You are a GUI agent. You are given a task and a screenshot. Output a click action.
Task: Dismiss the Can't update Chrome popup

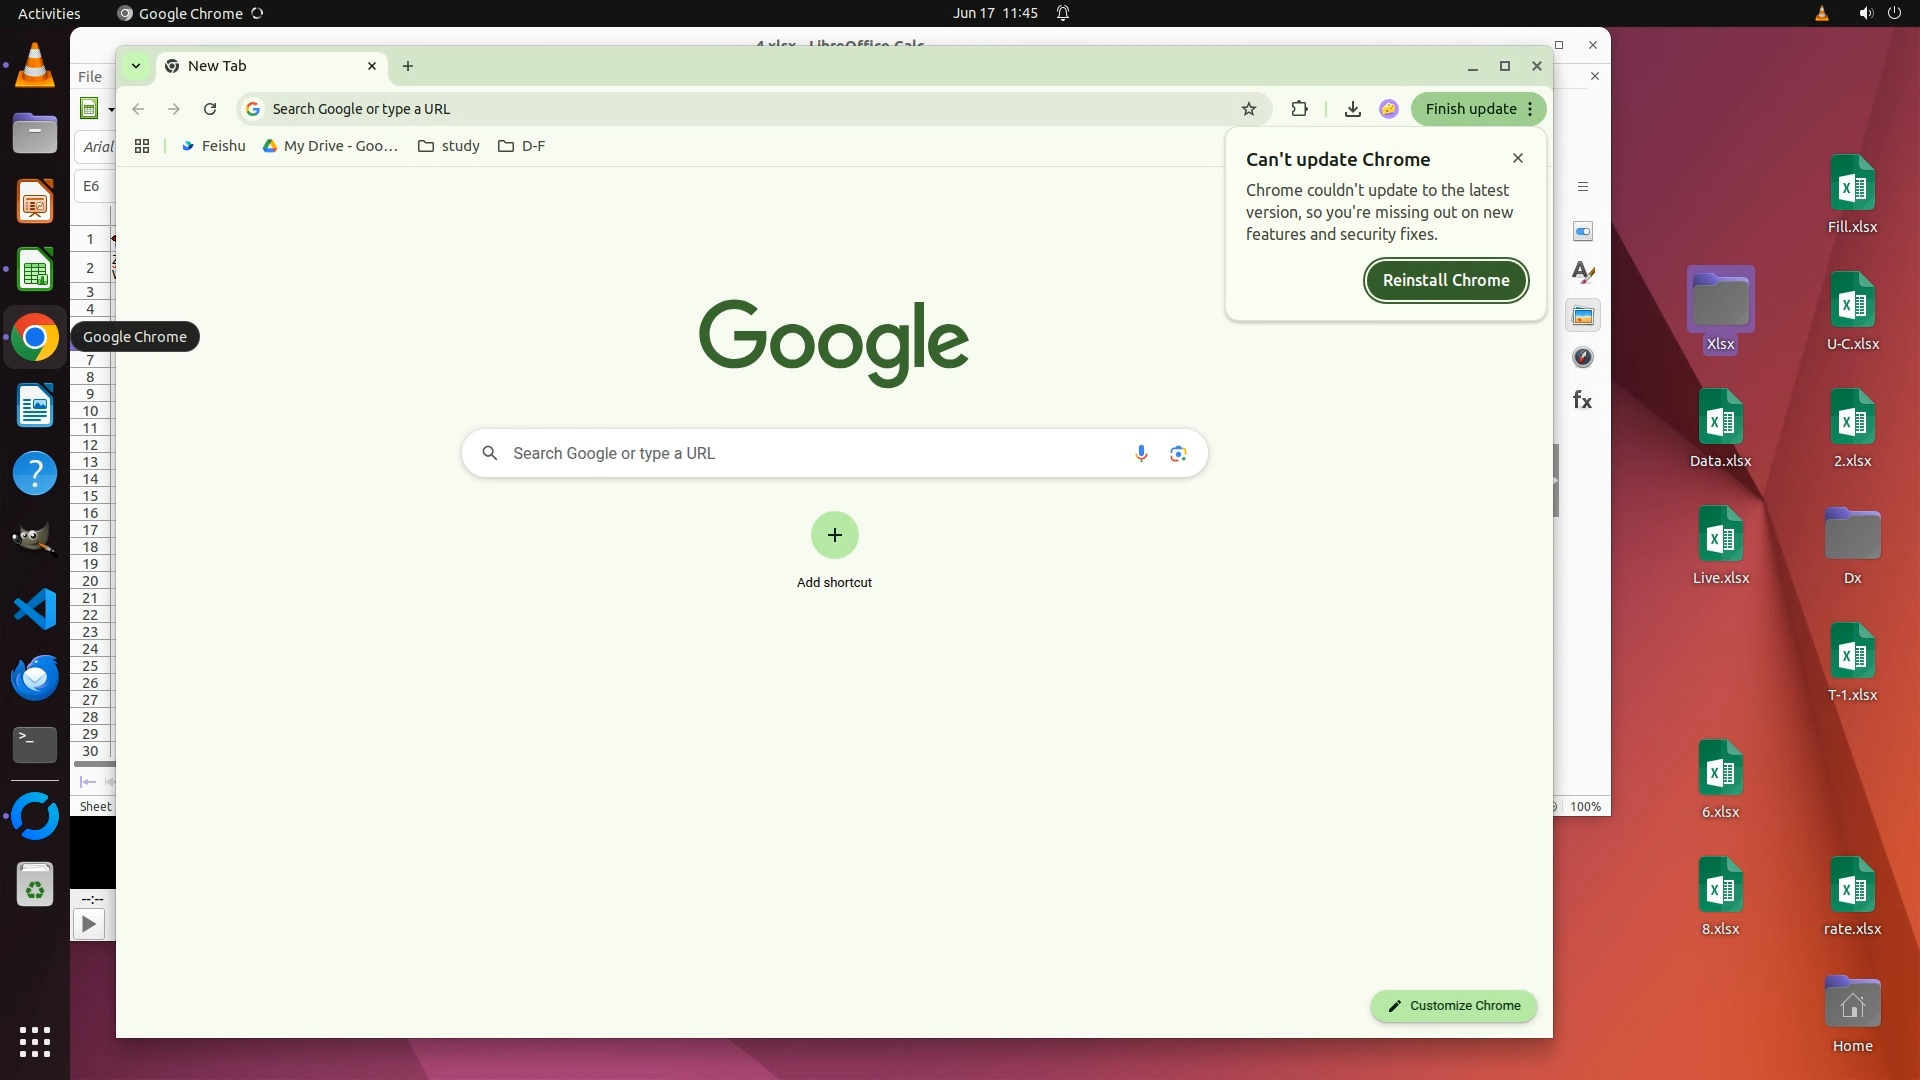click(x=1517, y=158)
